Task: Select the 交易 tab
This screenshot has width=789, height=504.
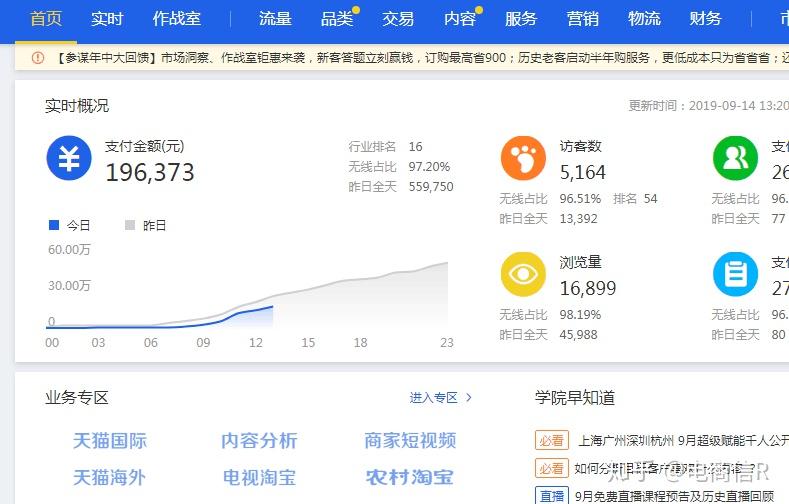Action: 398,19
